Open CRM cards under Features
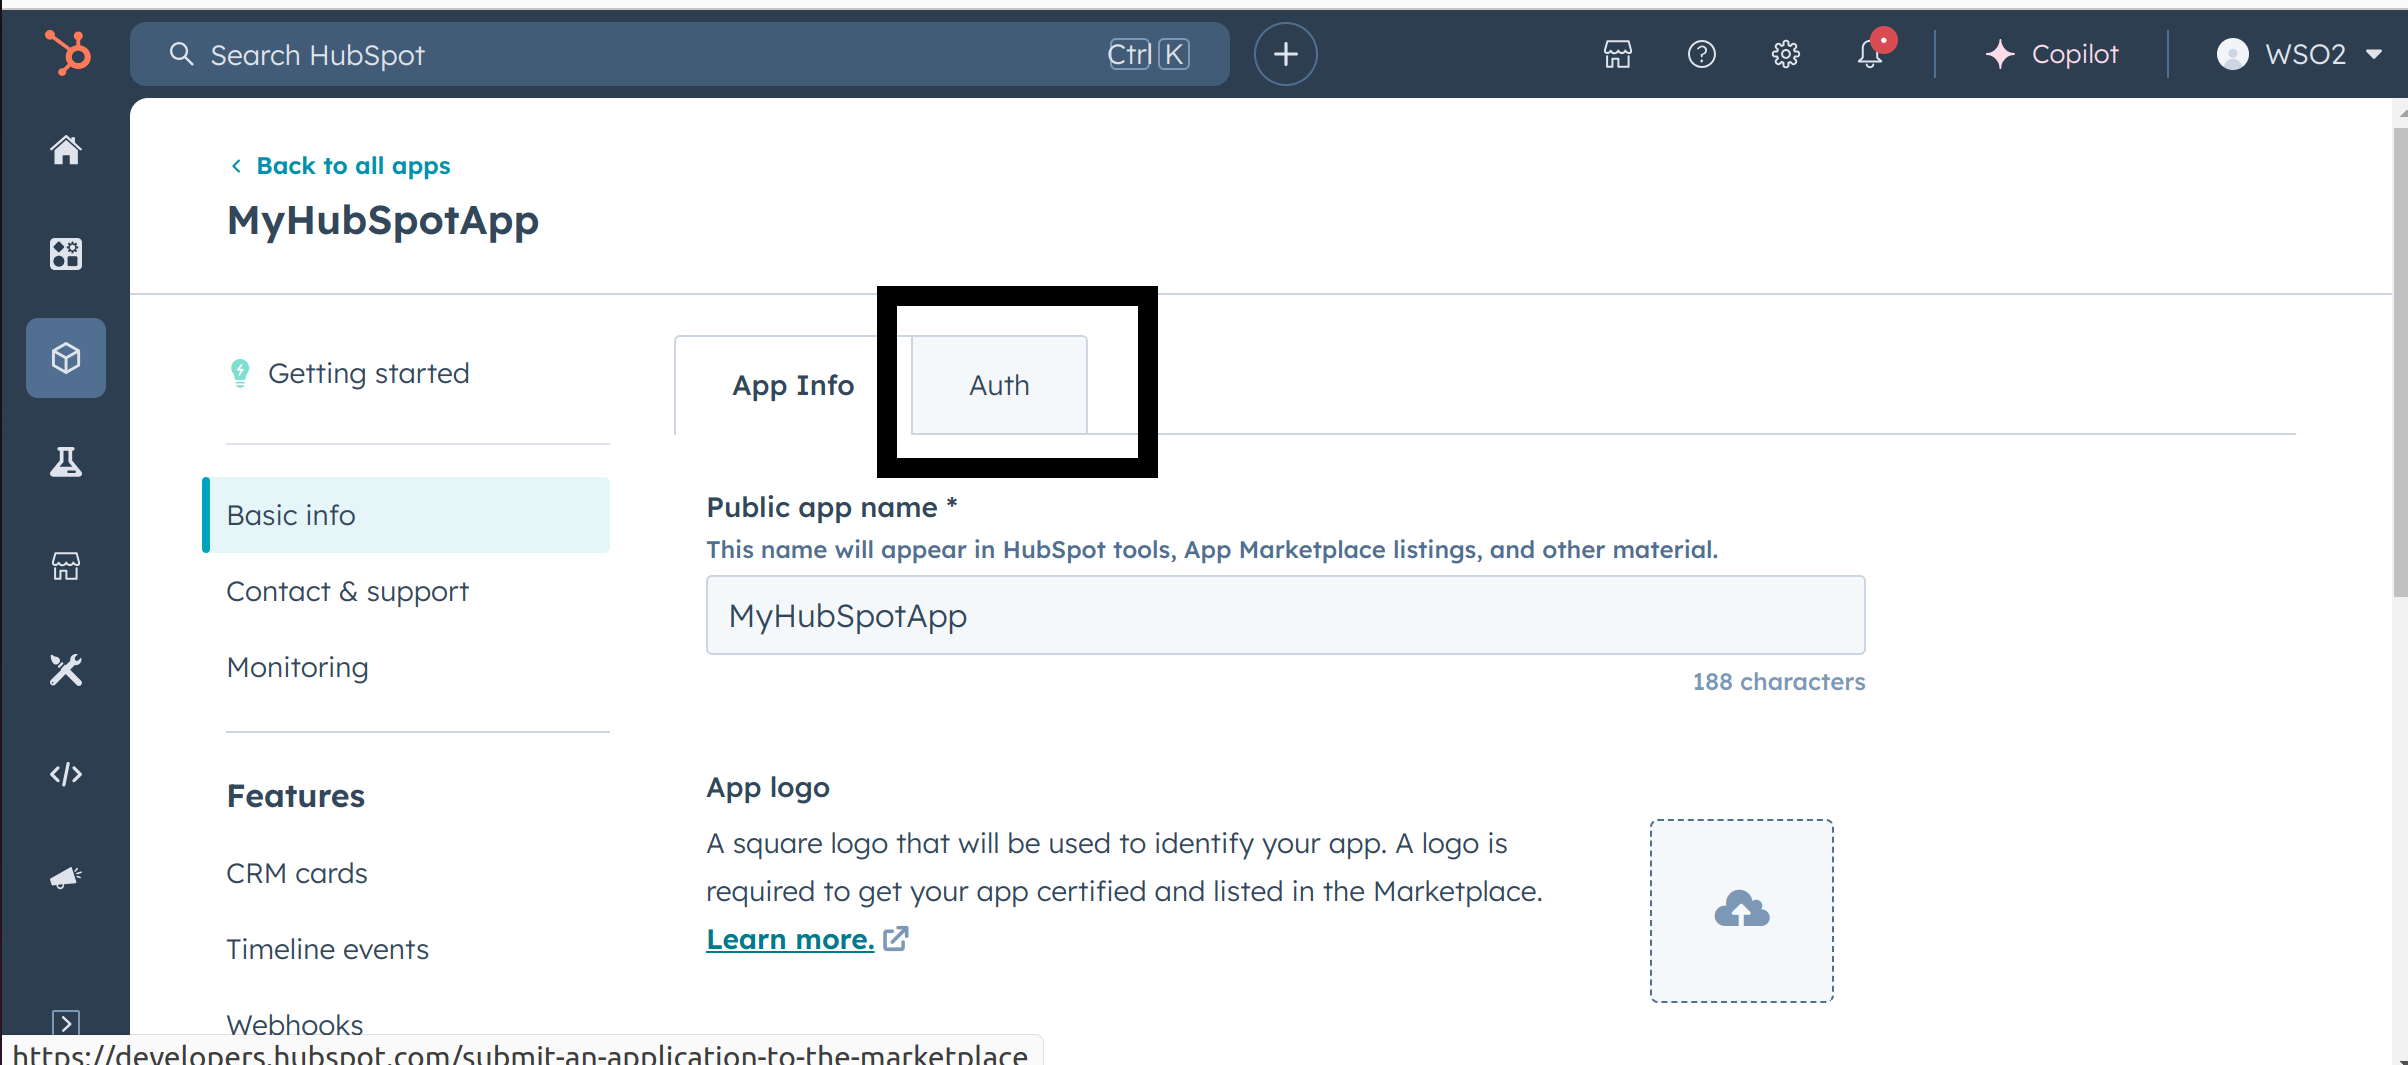The image size is (2408, 1065). click(297, 873)
